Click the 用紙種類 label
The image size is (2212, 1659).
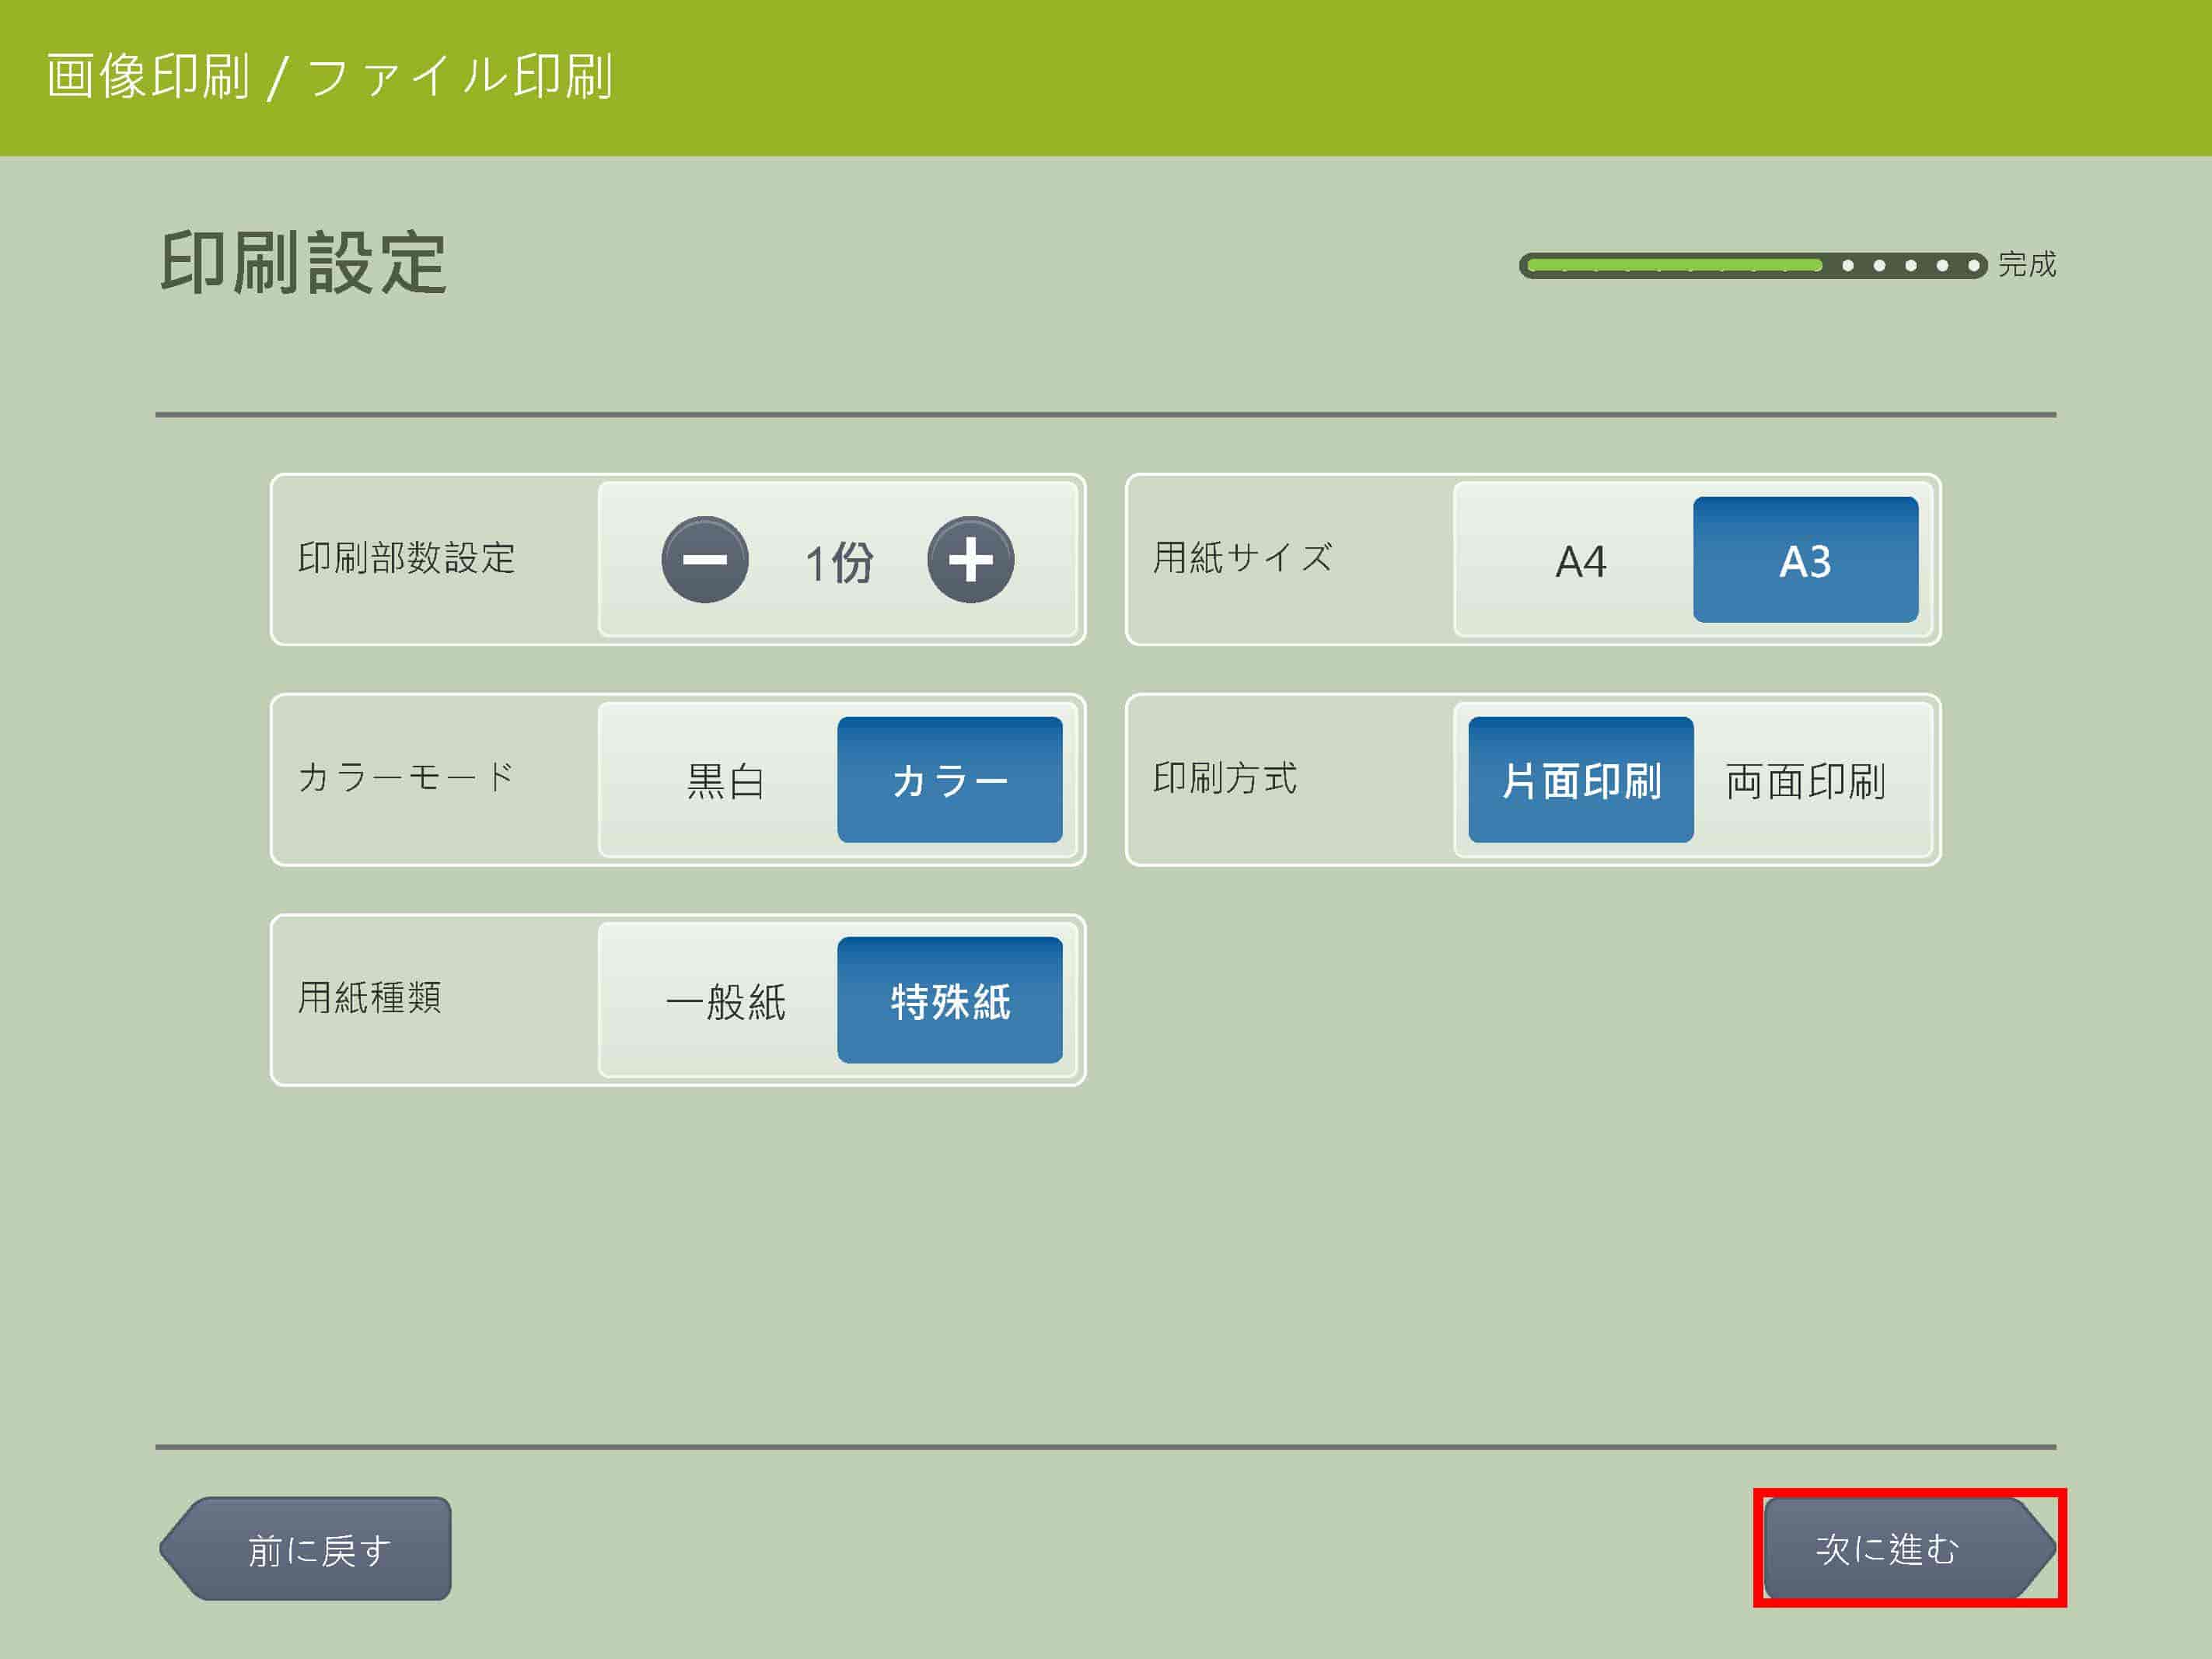pos(370,997)
